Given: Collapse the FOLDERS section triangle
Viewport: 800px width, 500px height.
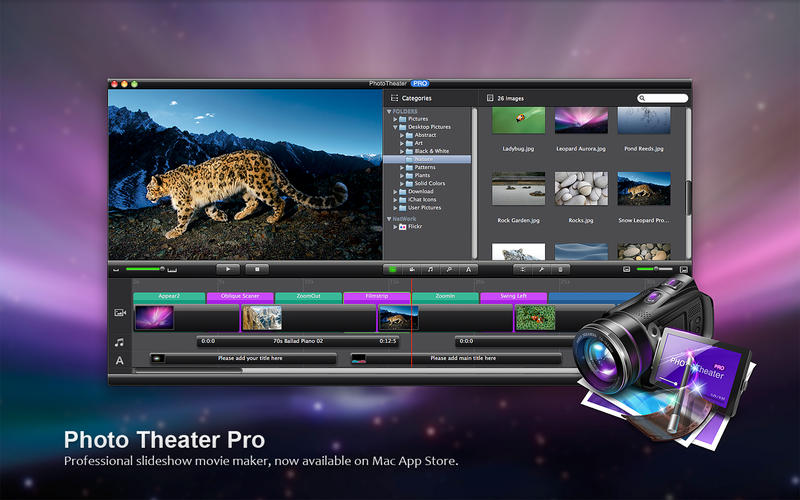Looking at the screenshot, I should (x=389, y=111).
